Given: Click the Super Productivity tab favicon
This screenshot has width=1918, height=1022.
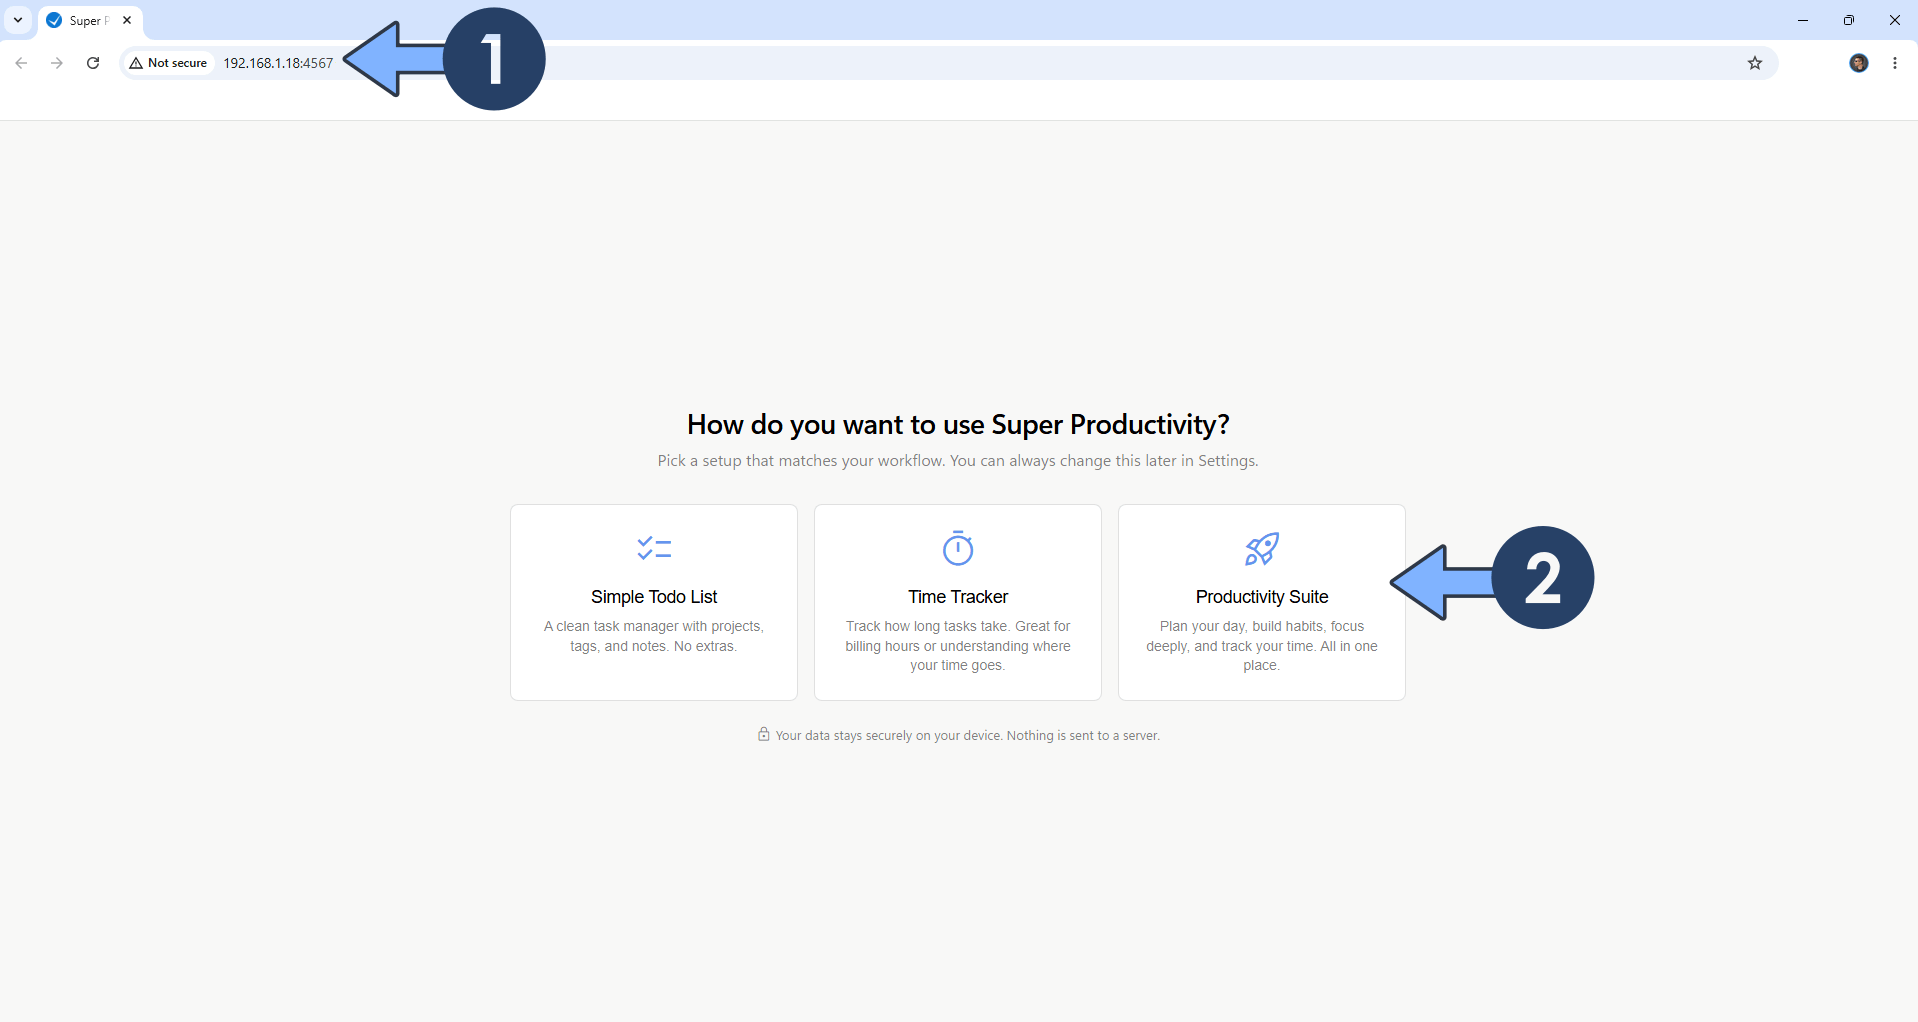Looking at the screenshot, I should pos(54,20).
